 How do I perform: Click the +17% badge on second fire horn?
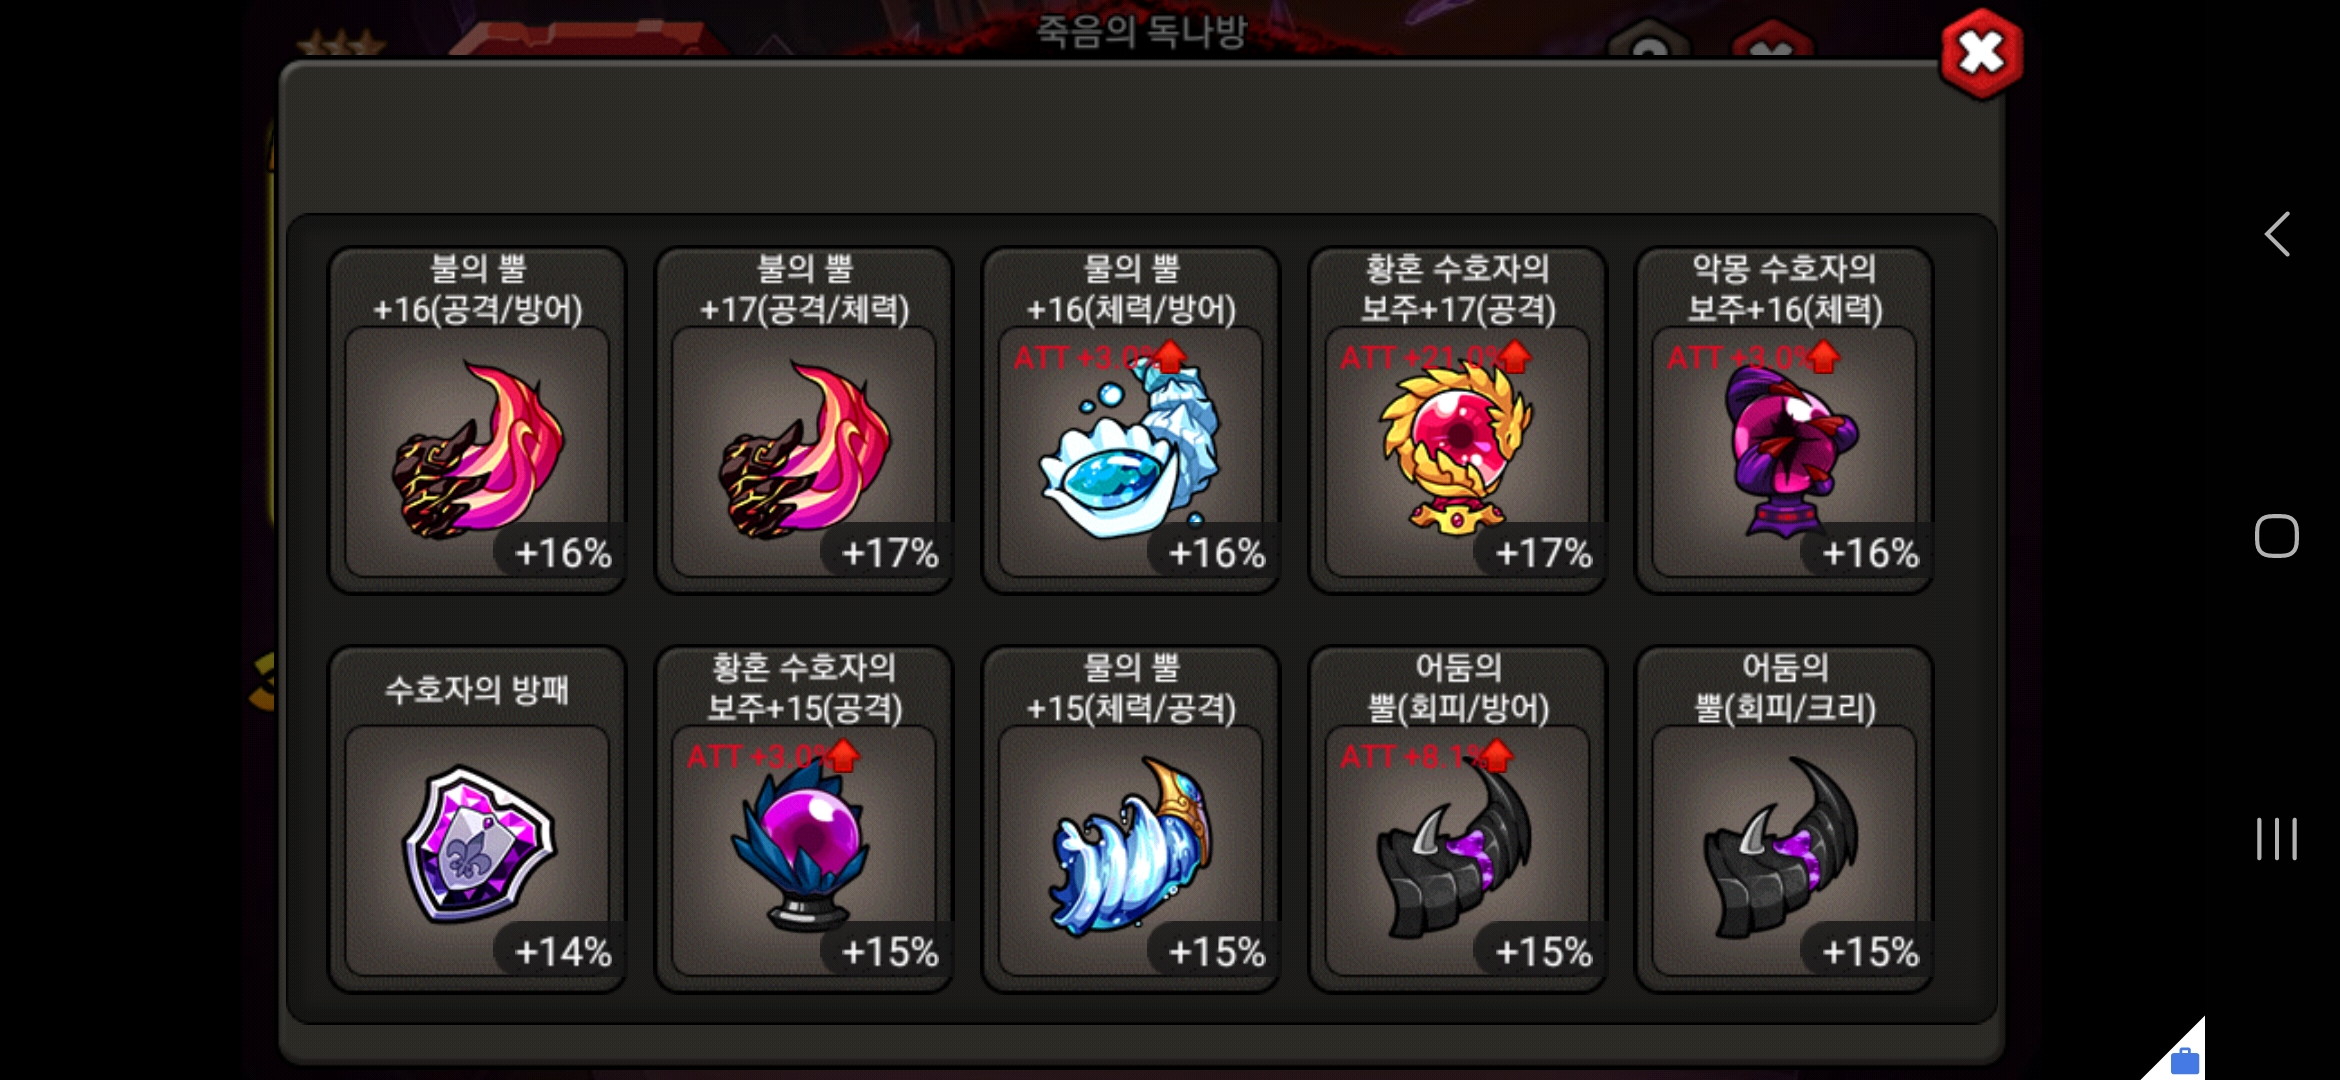click(889, 552)
